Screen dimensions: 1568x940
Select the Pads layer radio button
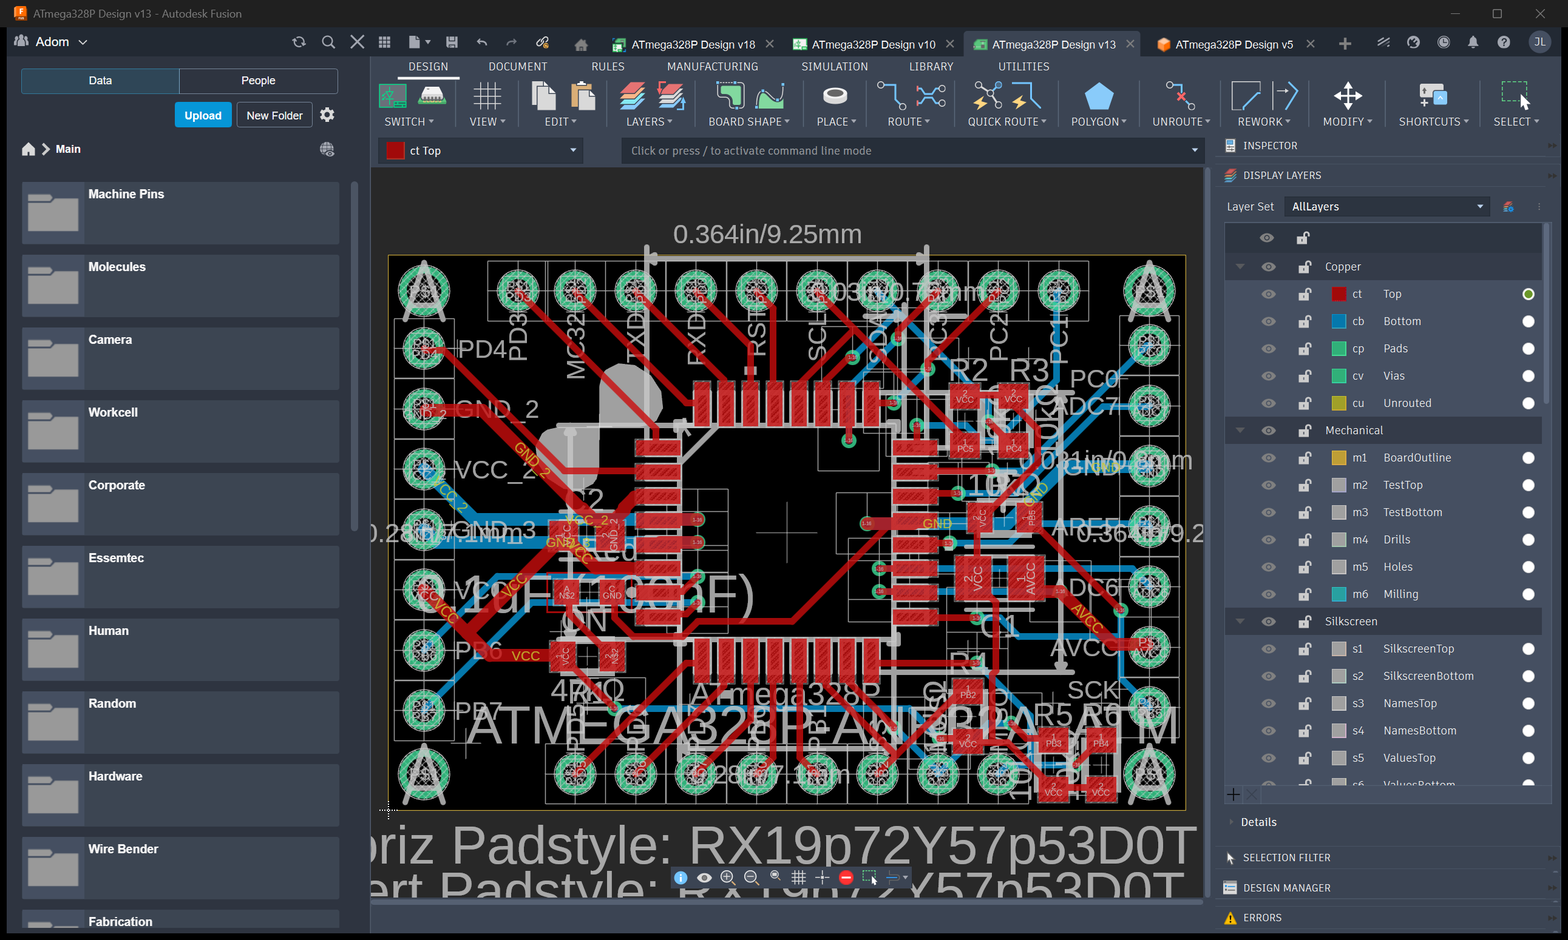pos(1528,349)
